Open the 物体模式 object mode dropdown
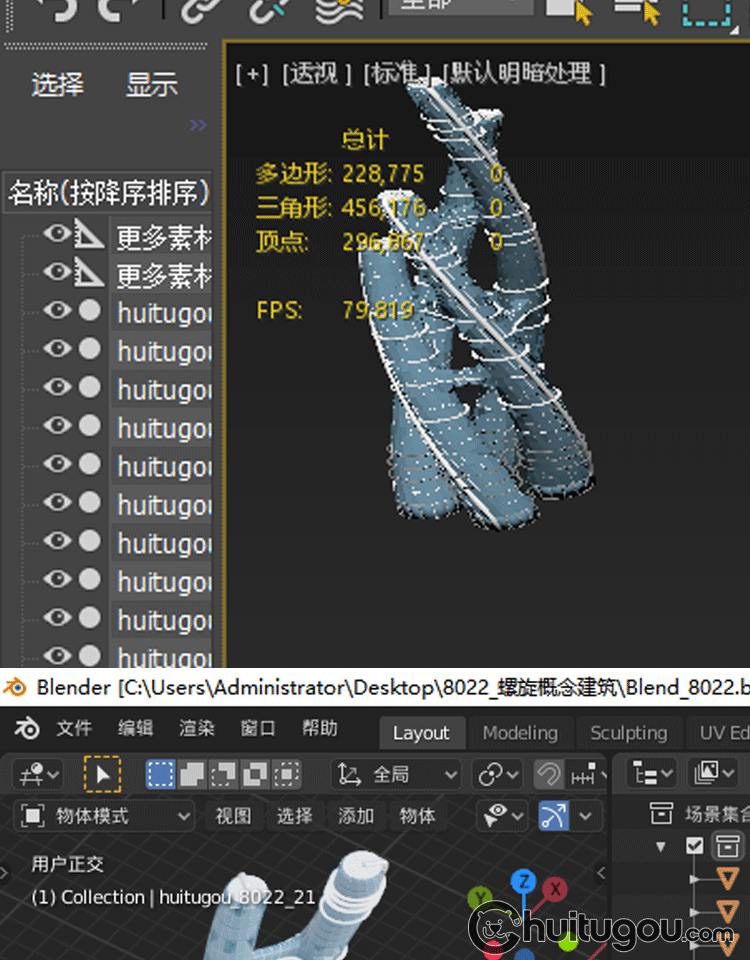Viewport: 750px width, 960px height. pos(106,816)
